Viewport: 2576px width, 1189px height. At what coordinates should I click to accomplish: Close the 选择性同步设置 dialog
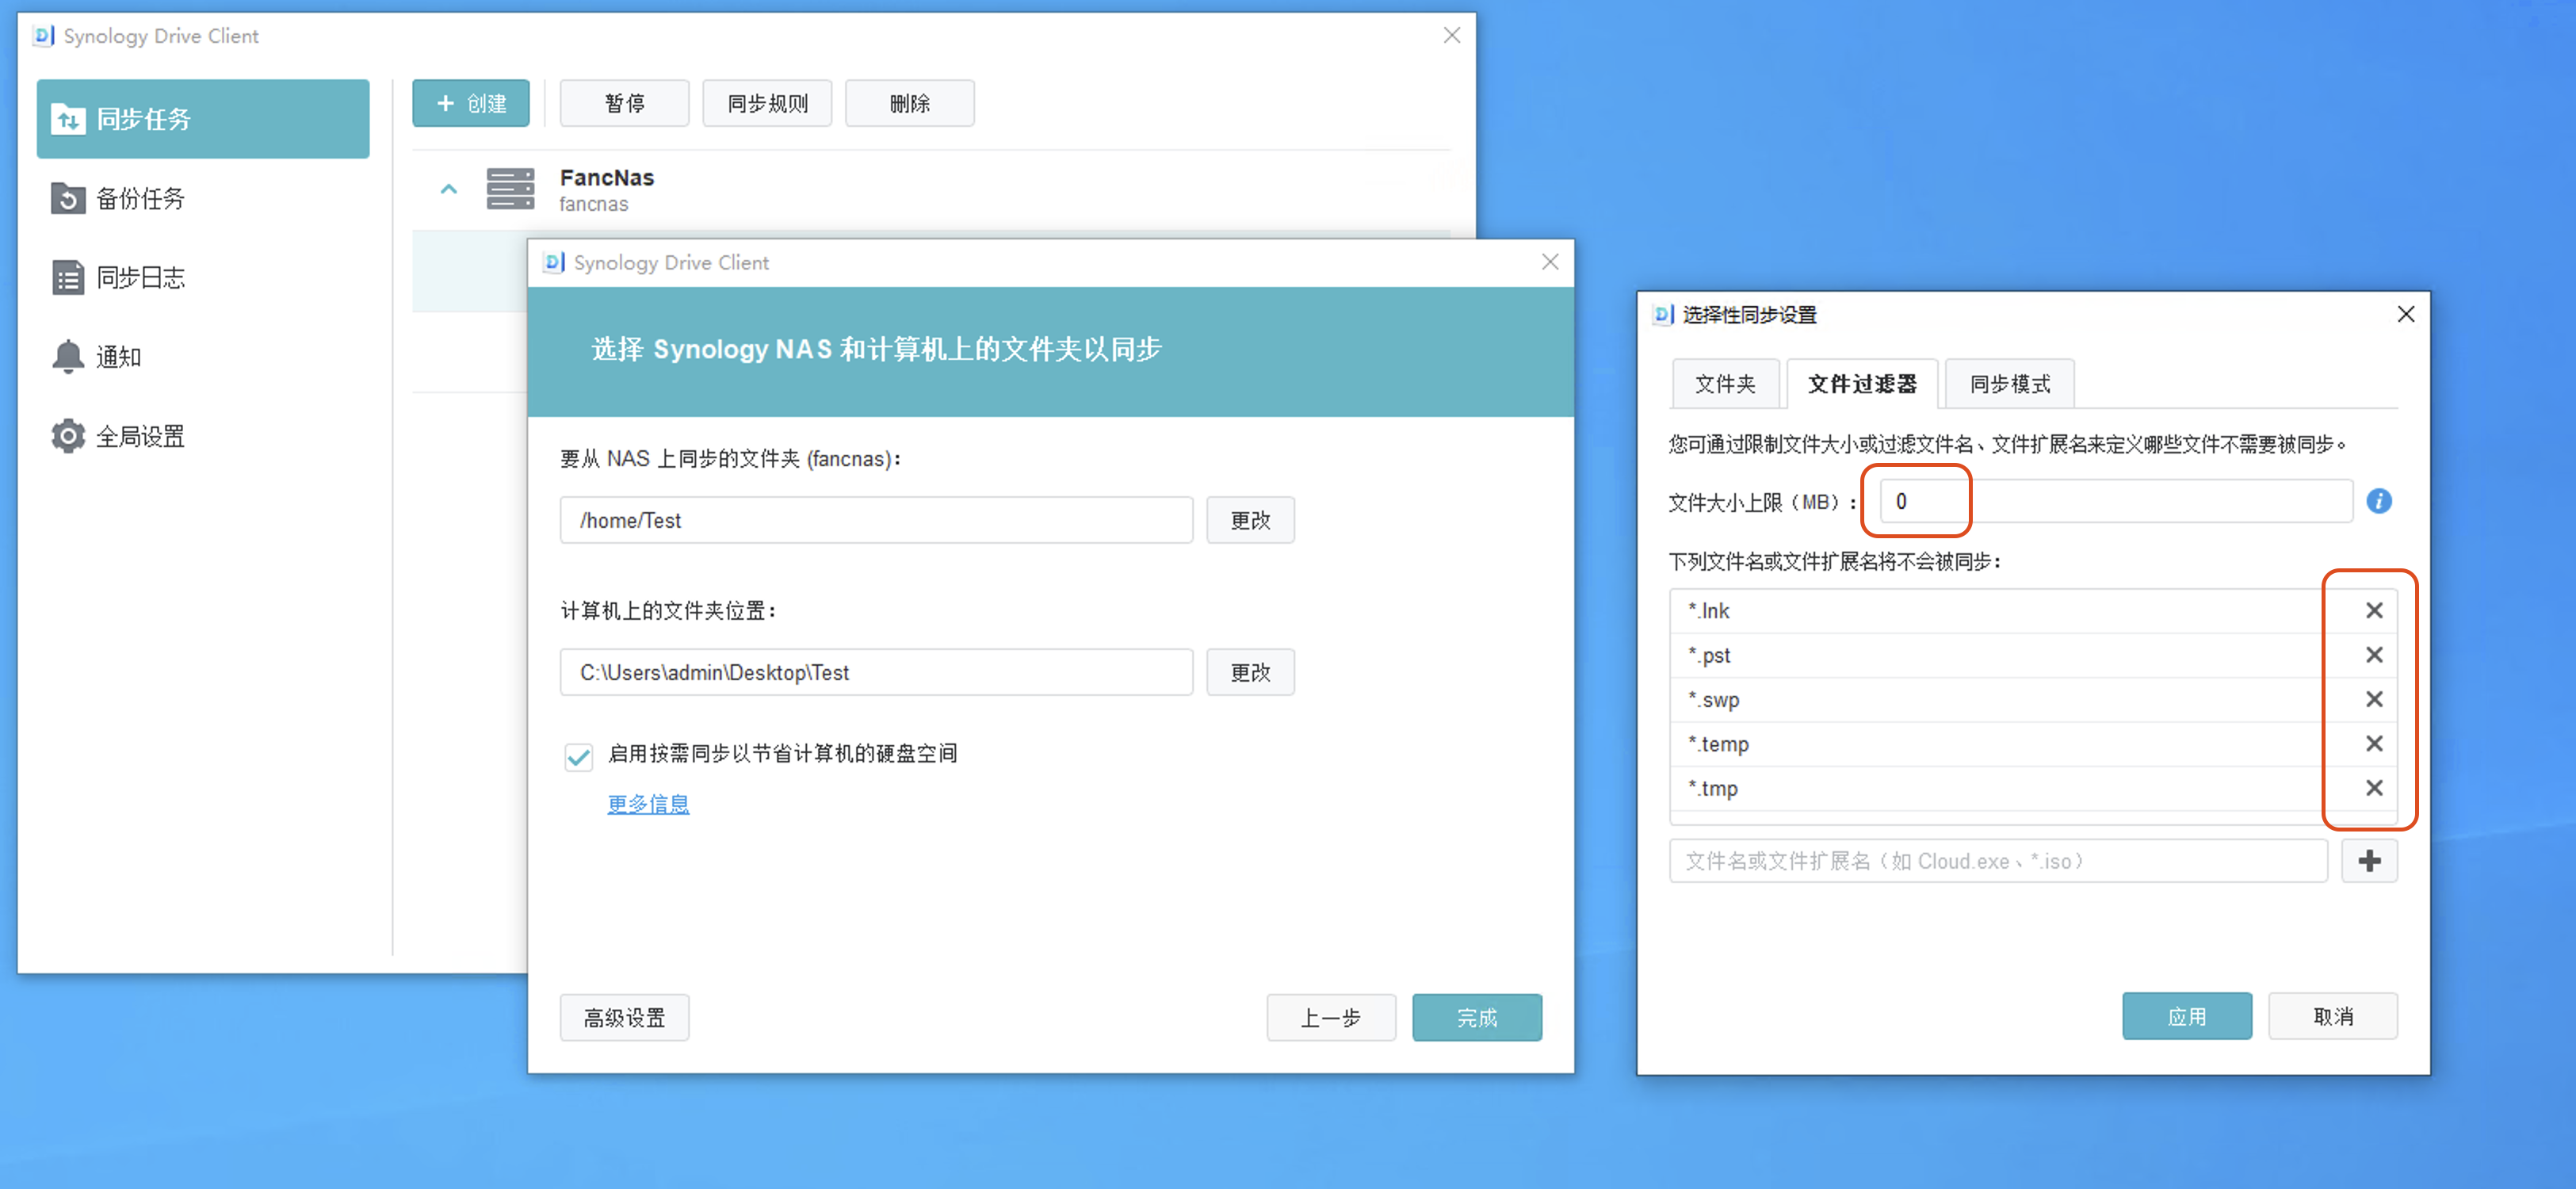[2406, 314]
